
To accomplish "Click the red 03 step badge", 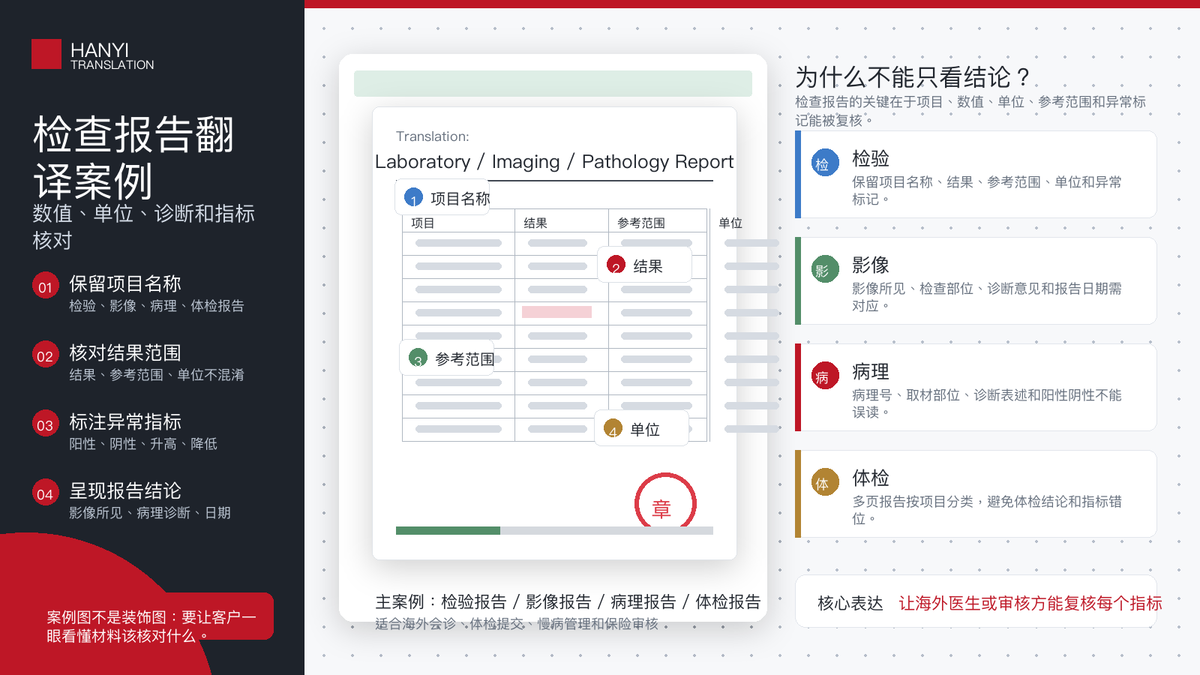I will tap(46, 425).
